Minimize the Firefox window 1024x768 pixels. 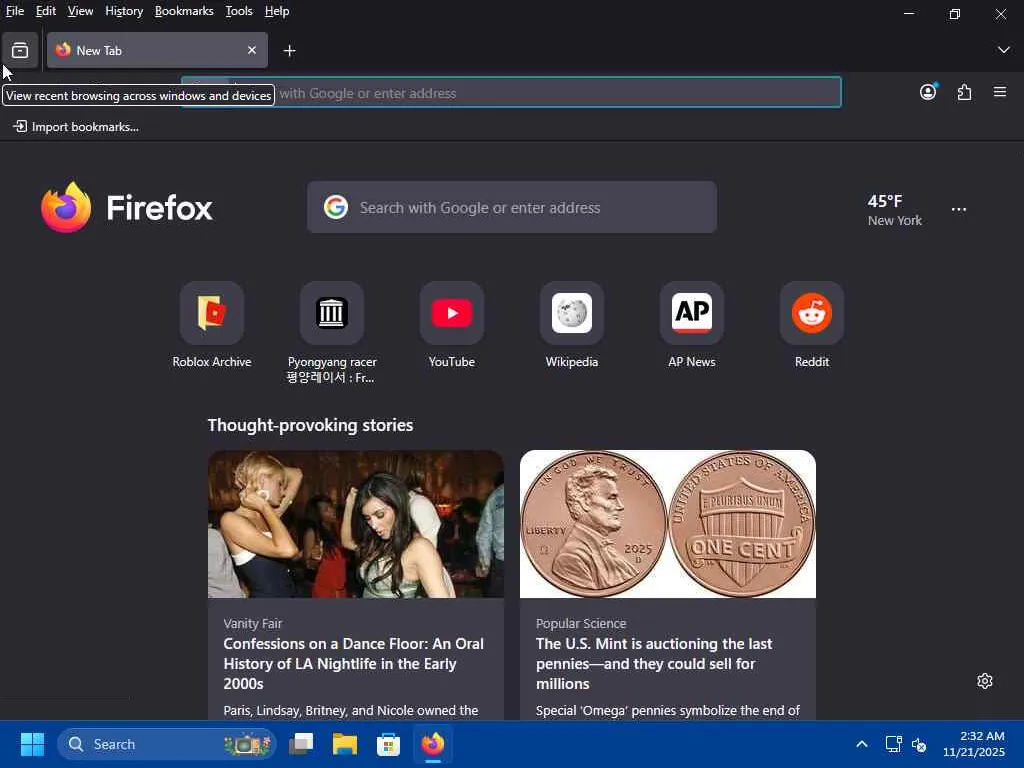908,14
